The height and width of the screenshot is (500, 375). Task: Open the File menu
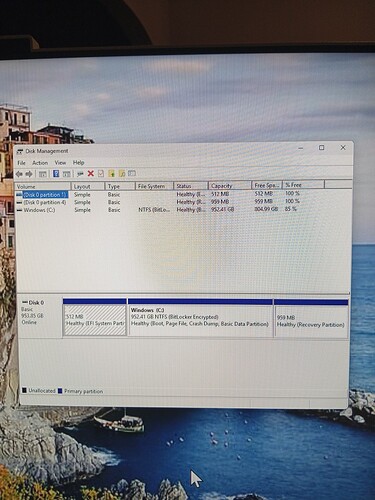pyautogui.click(x=21, y=163)
